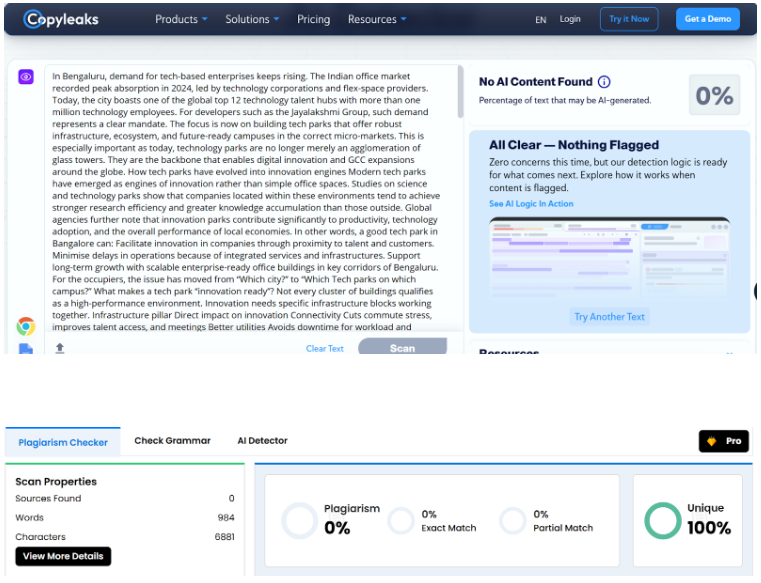Click the purple eye icon beside text

[26, 77]
